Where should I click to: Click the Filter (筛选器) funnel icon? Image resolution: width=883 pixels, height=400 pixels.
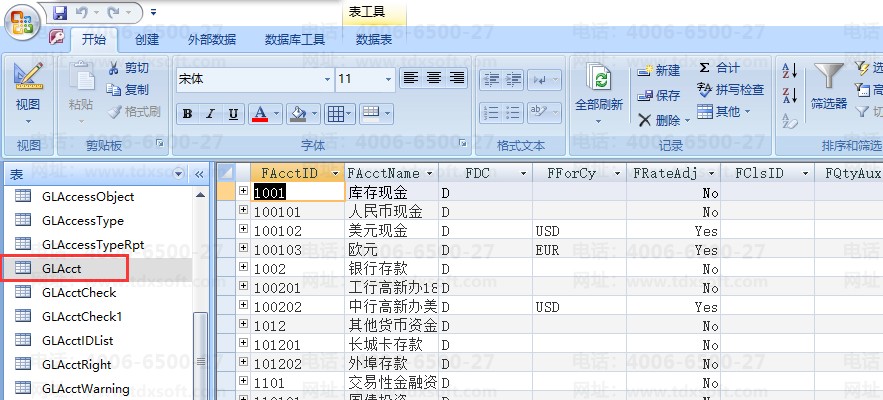[x=827, y=77]
